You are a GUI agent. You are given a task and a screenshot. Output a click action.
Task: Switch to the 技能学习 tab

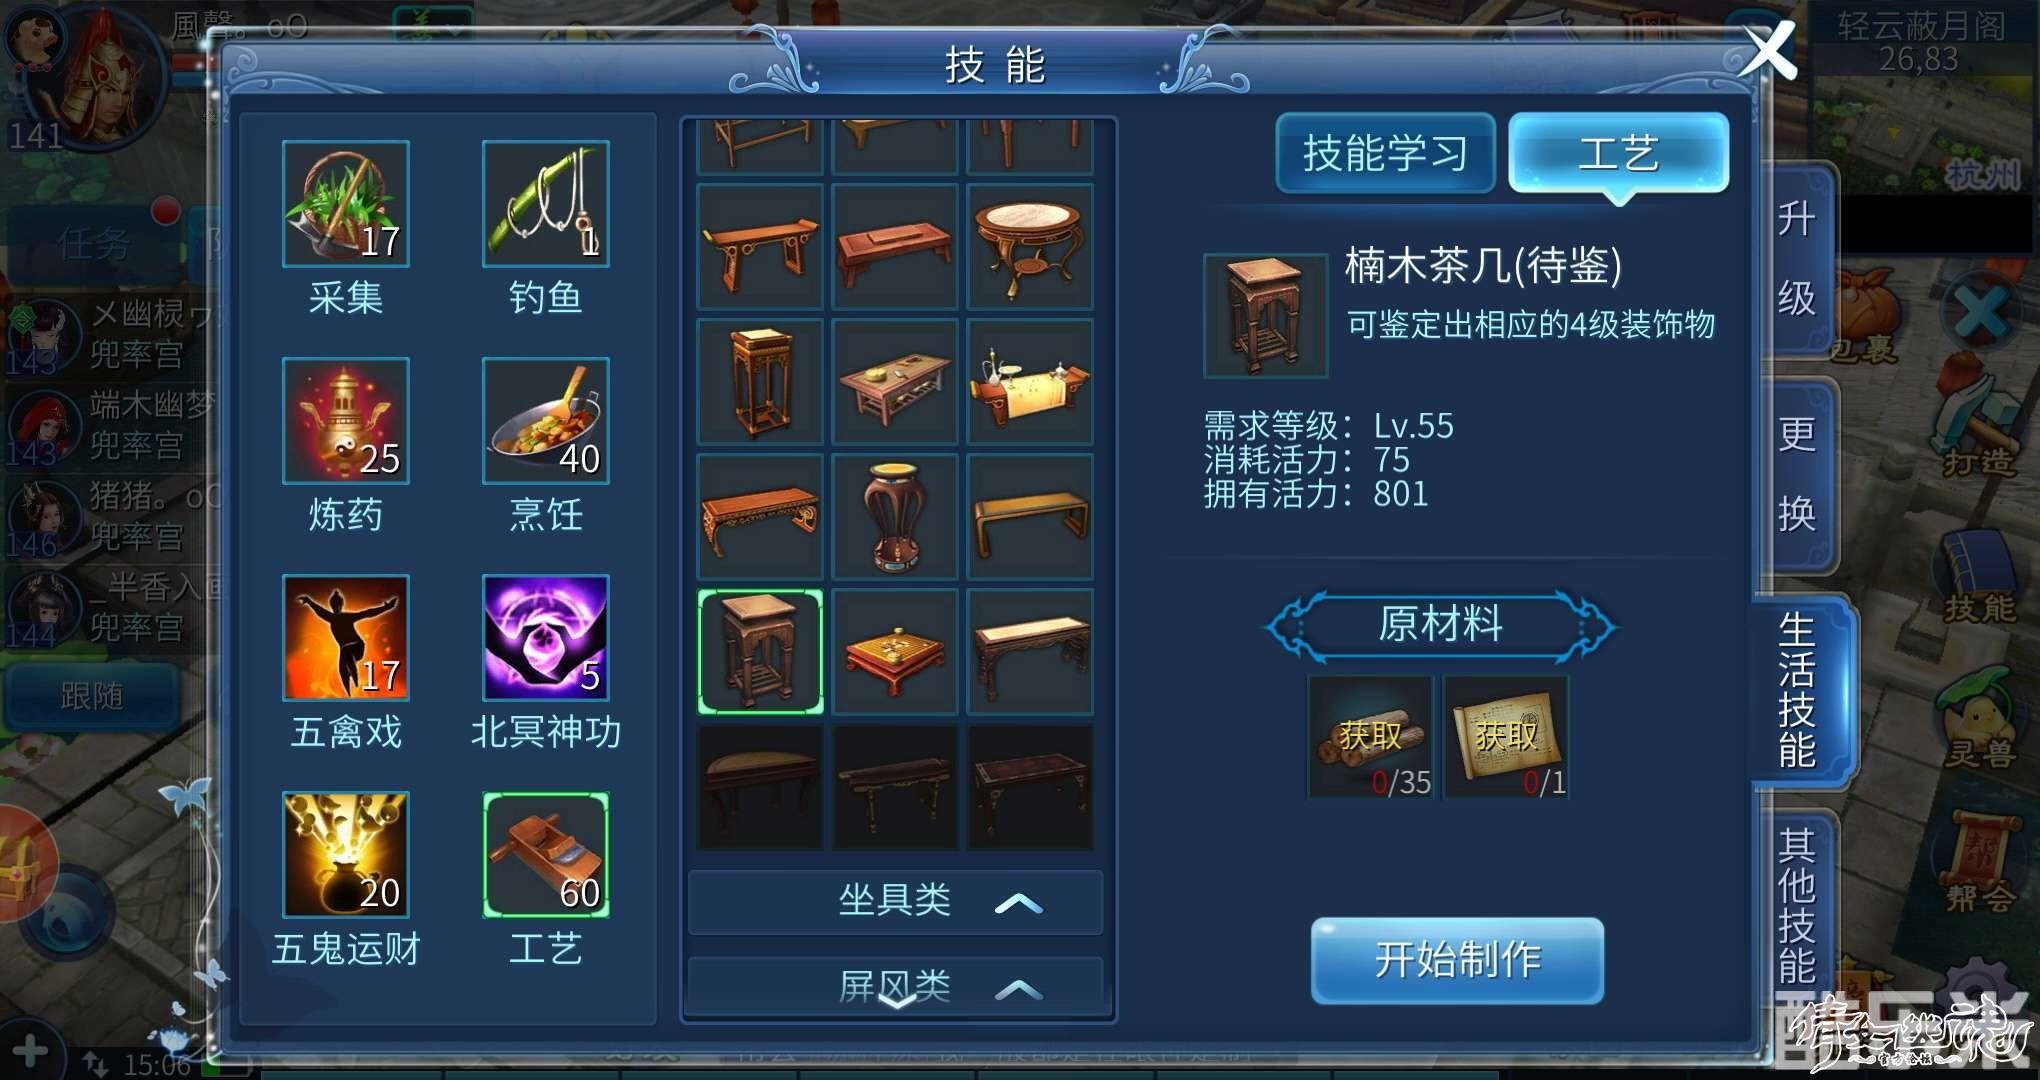tap(1385, 153)
